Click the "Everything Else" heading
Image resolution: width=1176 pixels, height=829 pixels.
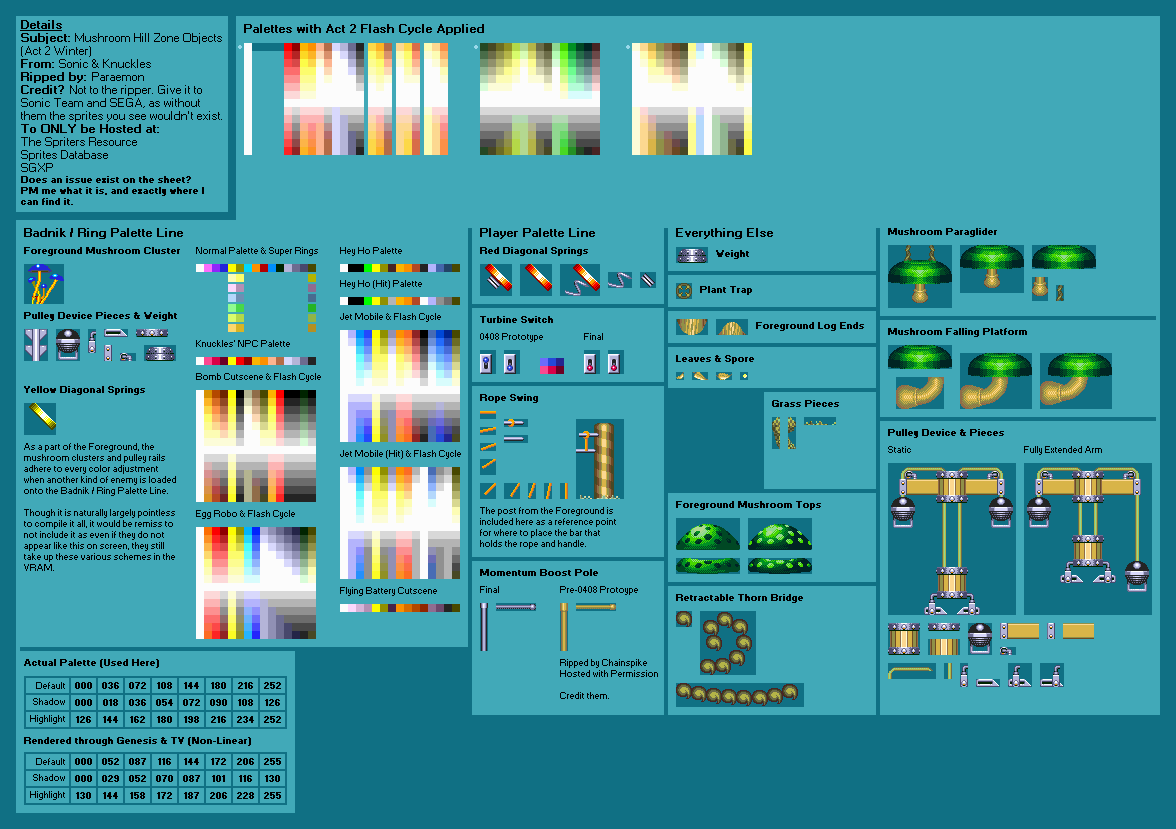click(x=724, y=233)
